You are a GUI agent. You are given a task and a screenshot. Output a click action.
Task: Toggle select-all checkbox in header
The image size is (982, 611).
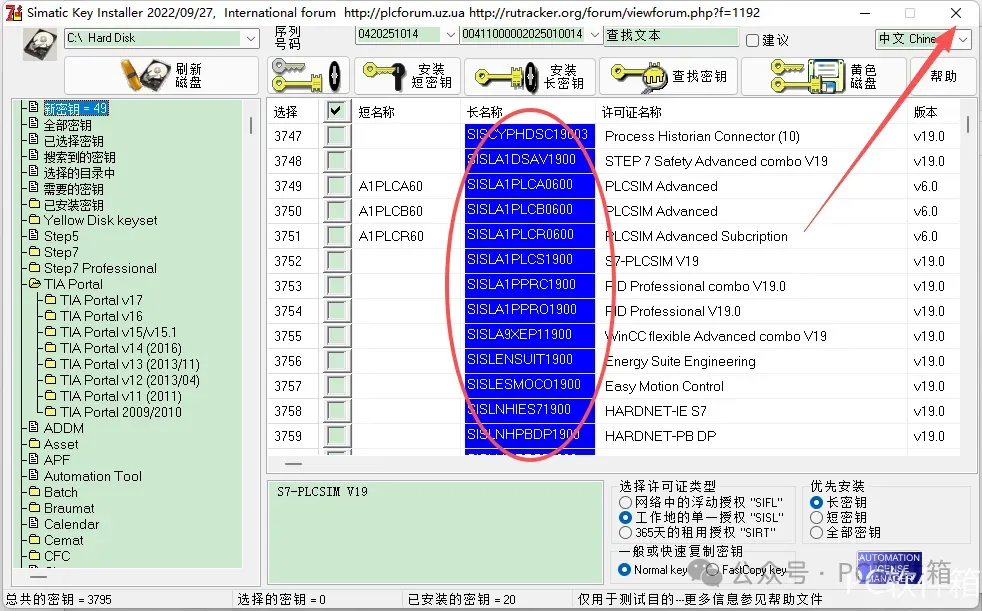(x=337, y=111)
